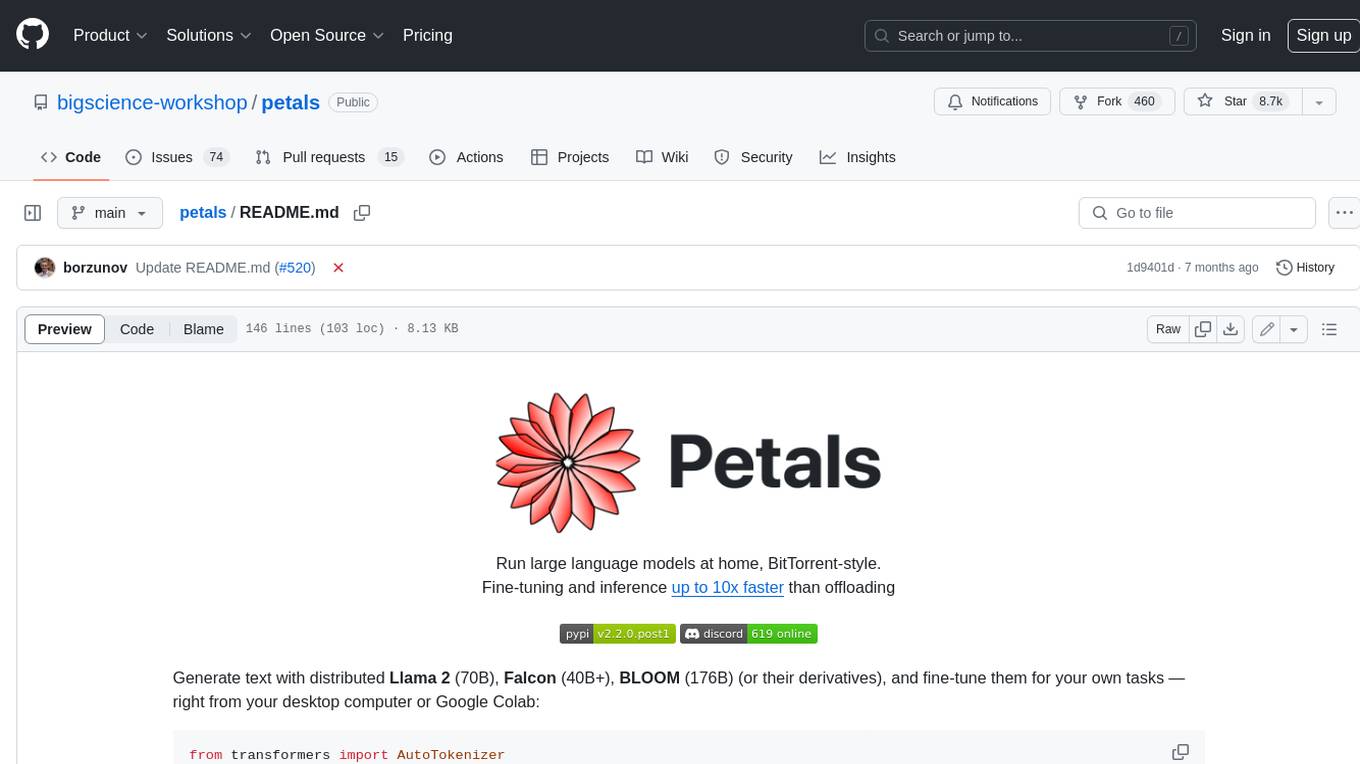Switch to the Issues tab

177,157
